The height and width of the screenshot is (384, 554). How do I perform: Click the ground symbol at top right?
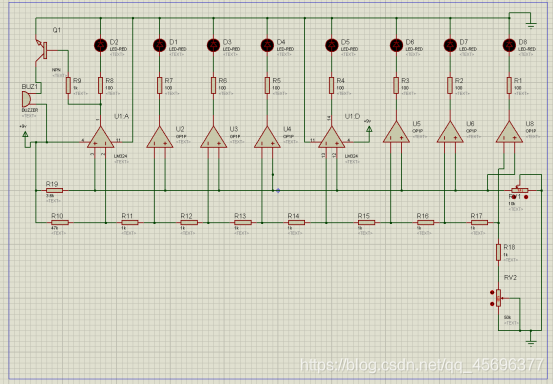pyautogui.click(x=531, y=24)
